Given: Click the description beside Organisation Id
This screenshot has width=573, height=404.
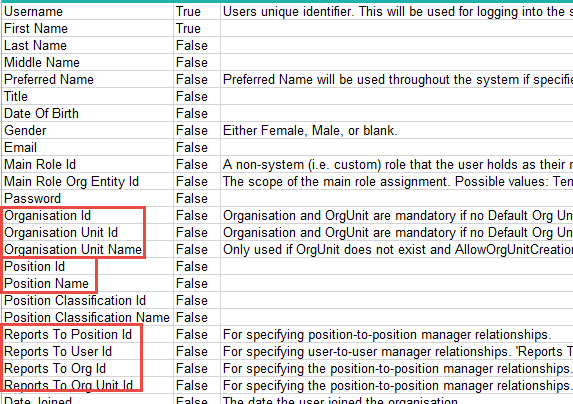Looking at the screenshot, I should 397,215.
